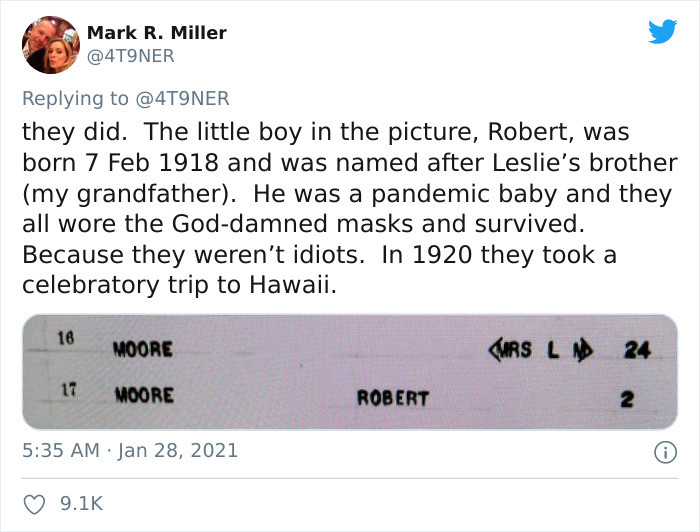Open Mark R. Miller's profile avatar

point(51,45)
